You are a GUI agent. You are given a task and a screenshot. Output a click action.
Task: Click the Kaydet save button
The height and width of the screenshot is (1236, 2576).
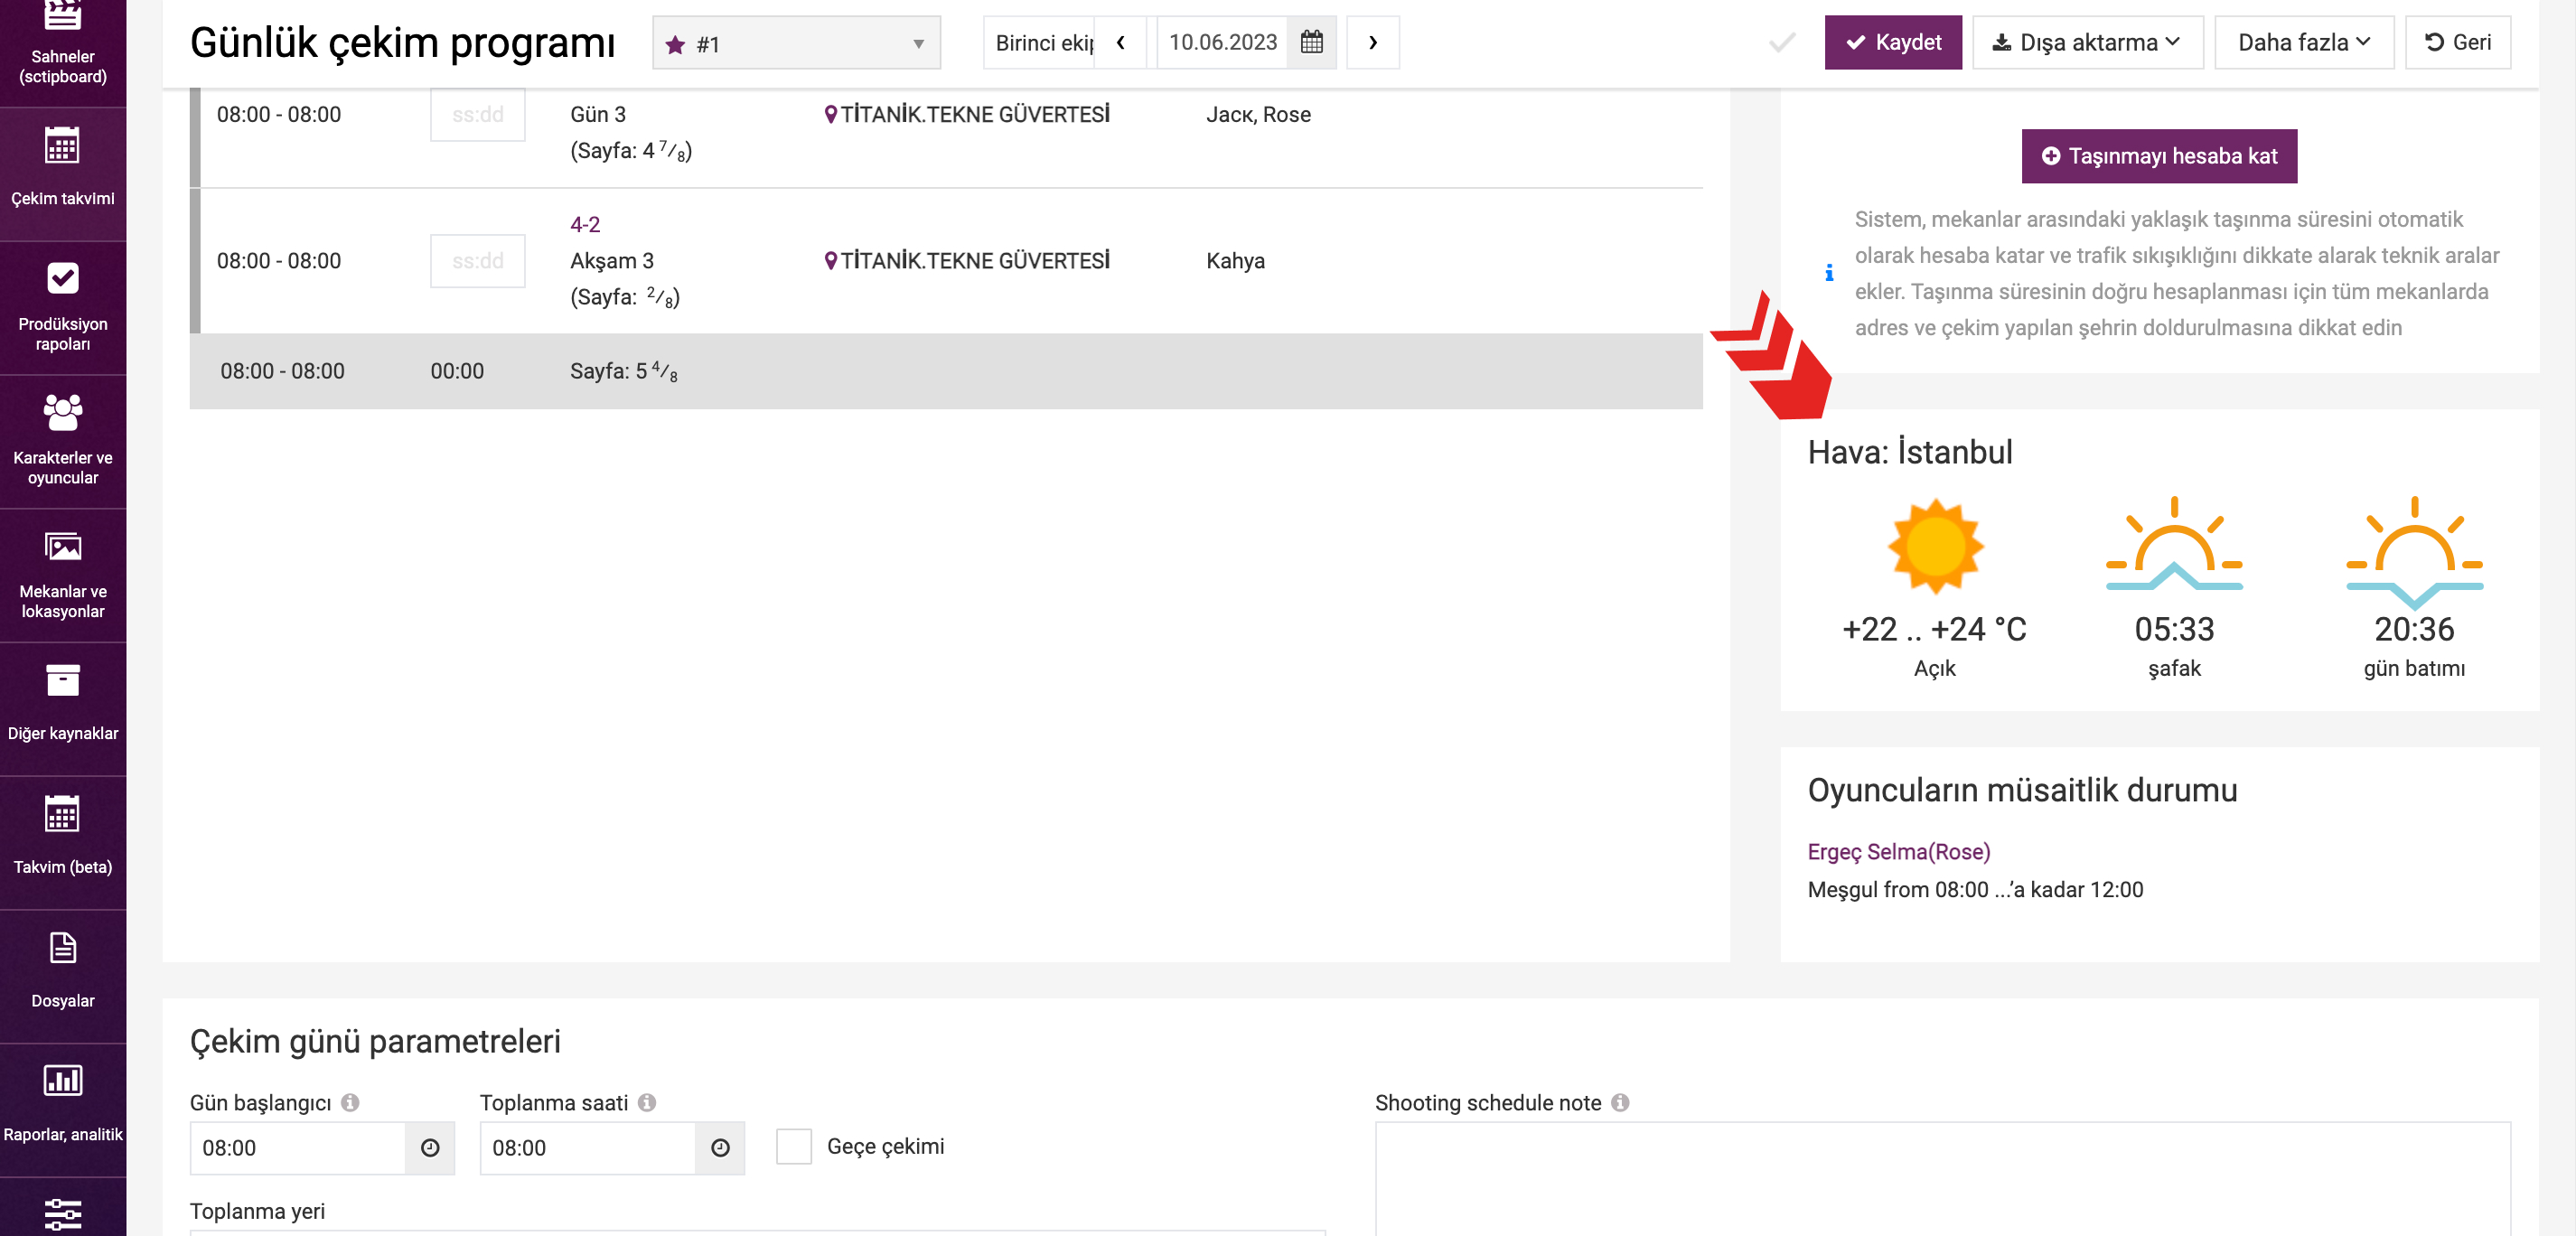[x=1893, y=42]
